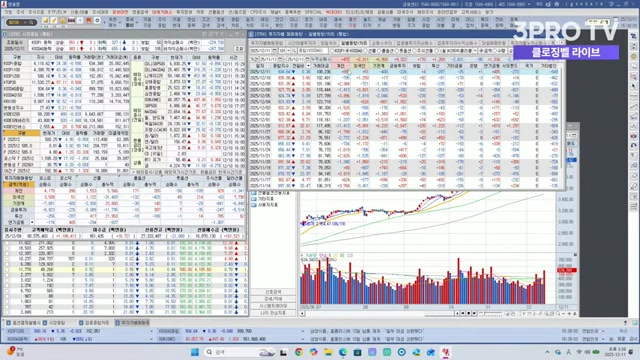Click the magnifier icon next to code field
Image resolution: width=640 pixels, height=360 pixels.
294,51
